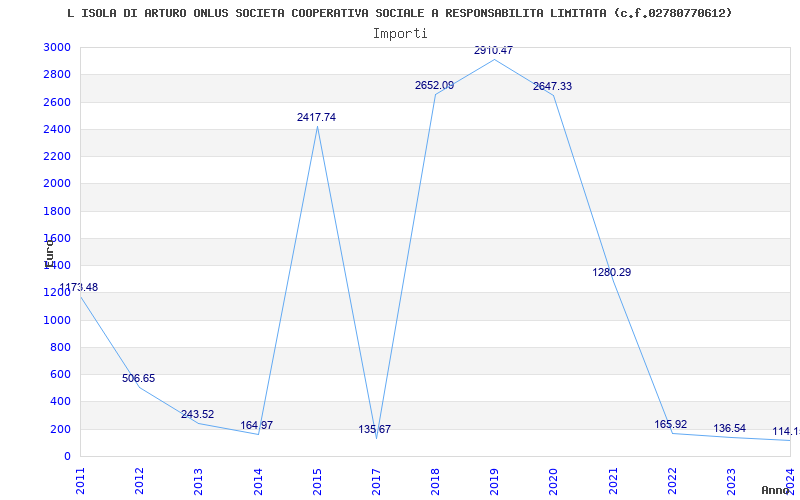Viewport: 800px width, 500px height.
Task: Click y-axis tick label 600
Action: pyautogui.click(x=61, y=374)
